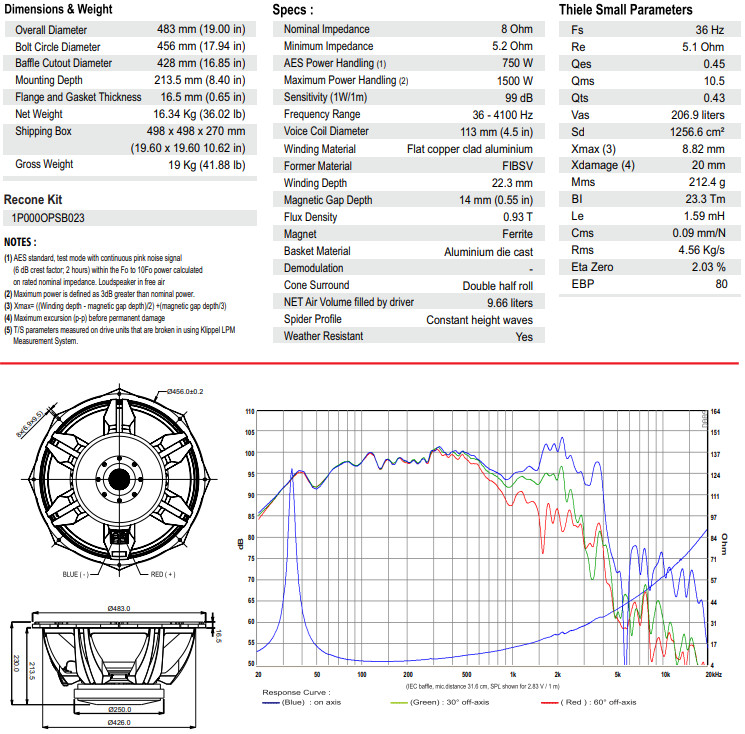This screenshot has width=745, height=734.
Task: Click Net Weight value 16.34 Kg
Action: [199, 114]
